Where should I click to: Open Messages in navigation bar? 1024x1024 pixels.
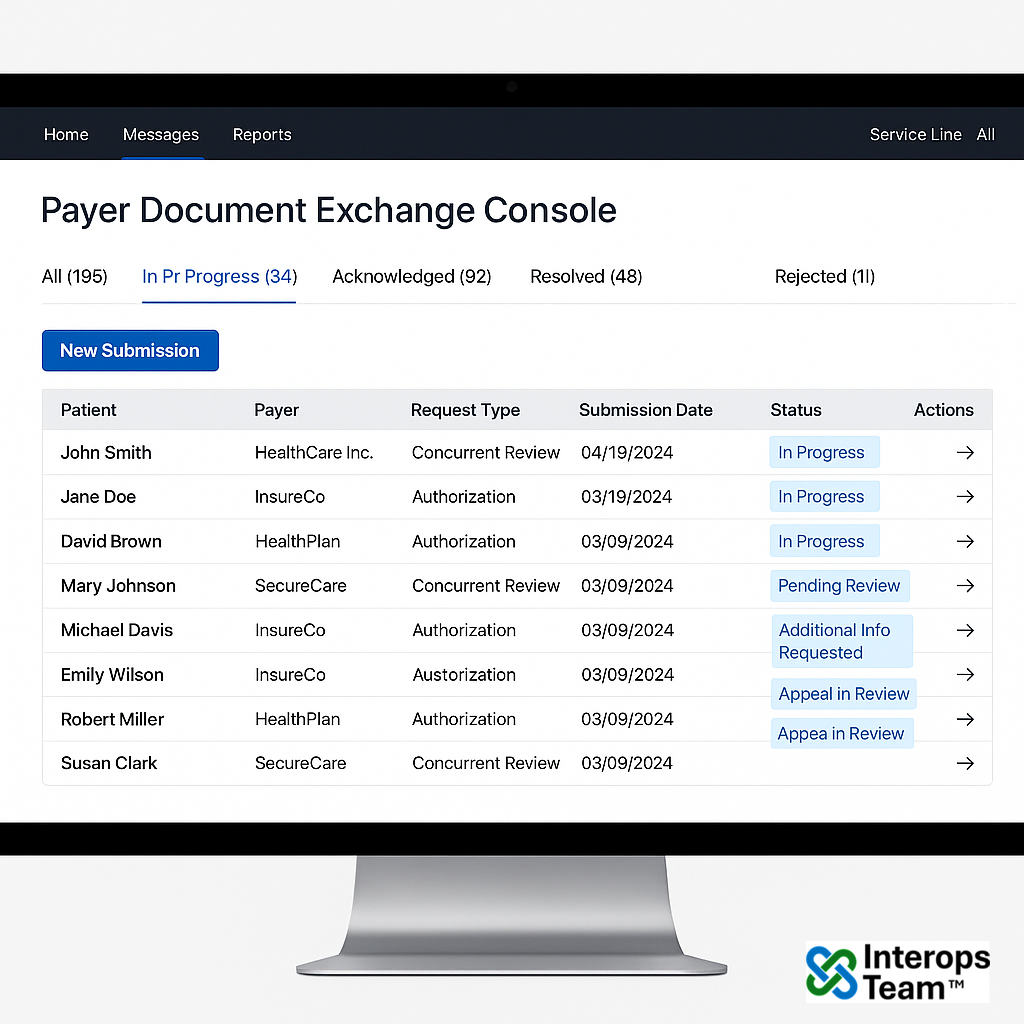pos(161,135)
